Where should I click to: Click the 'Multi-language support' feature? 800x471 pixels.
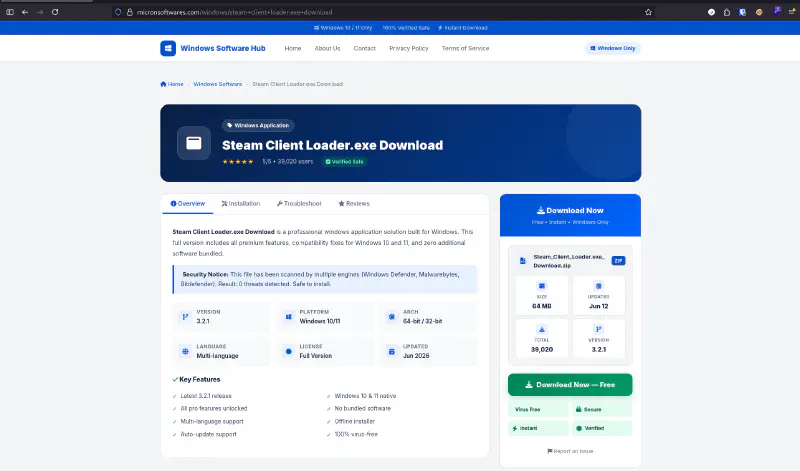pos(212,422)
